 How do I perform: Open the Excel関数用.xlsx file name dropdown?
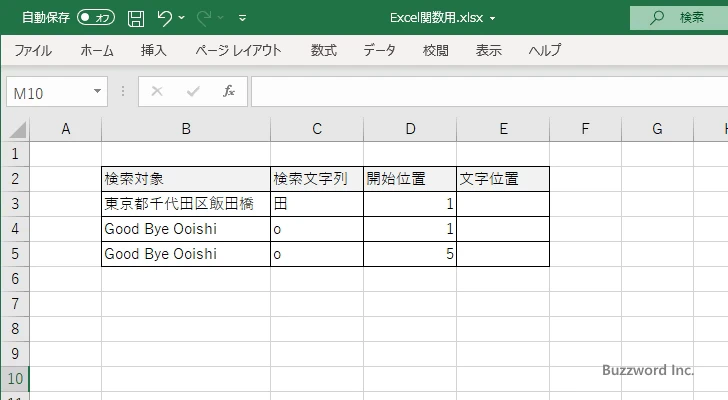tap(492, 19)
